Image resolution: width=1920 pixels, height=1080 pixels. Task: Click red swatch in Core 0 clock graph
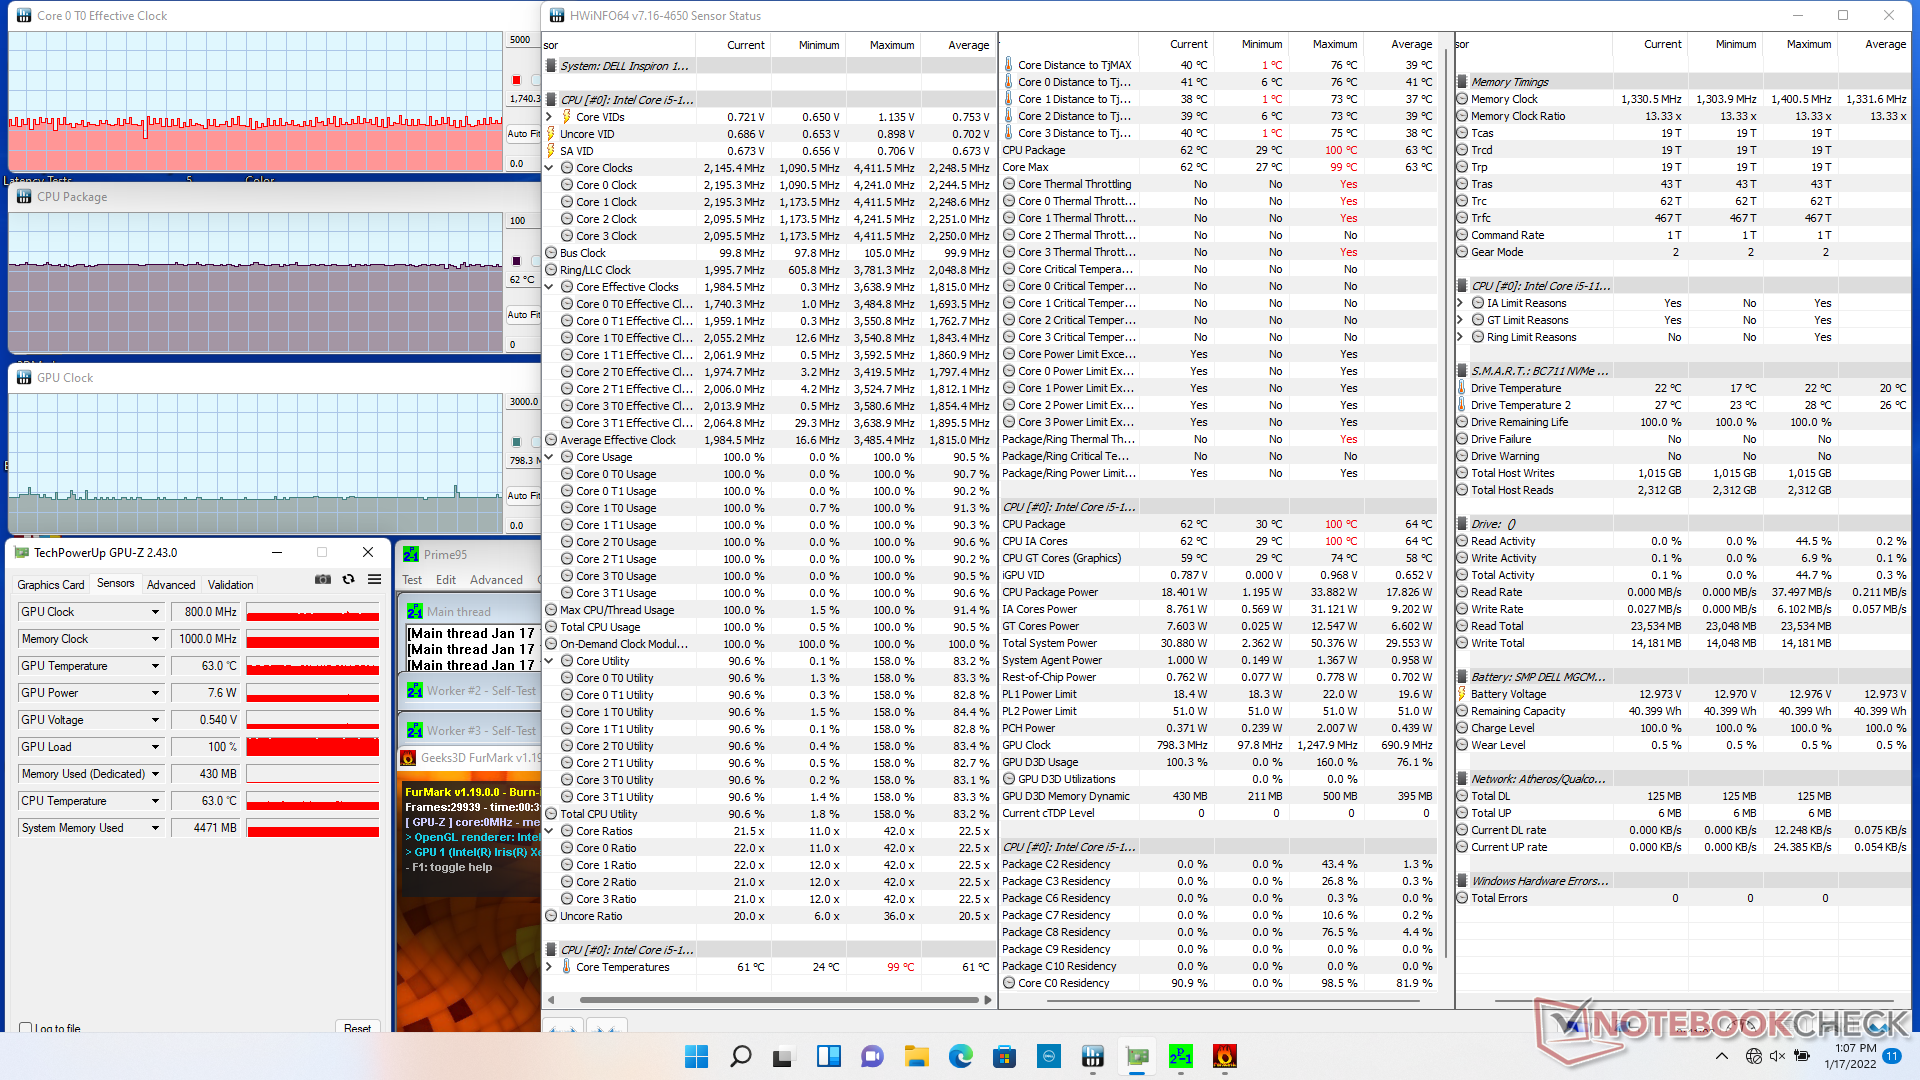(516, 80)
